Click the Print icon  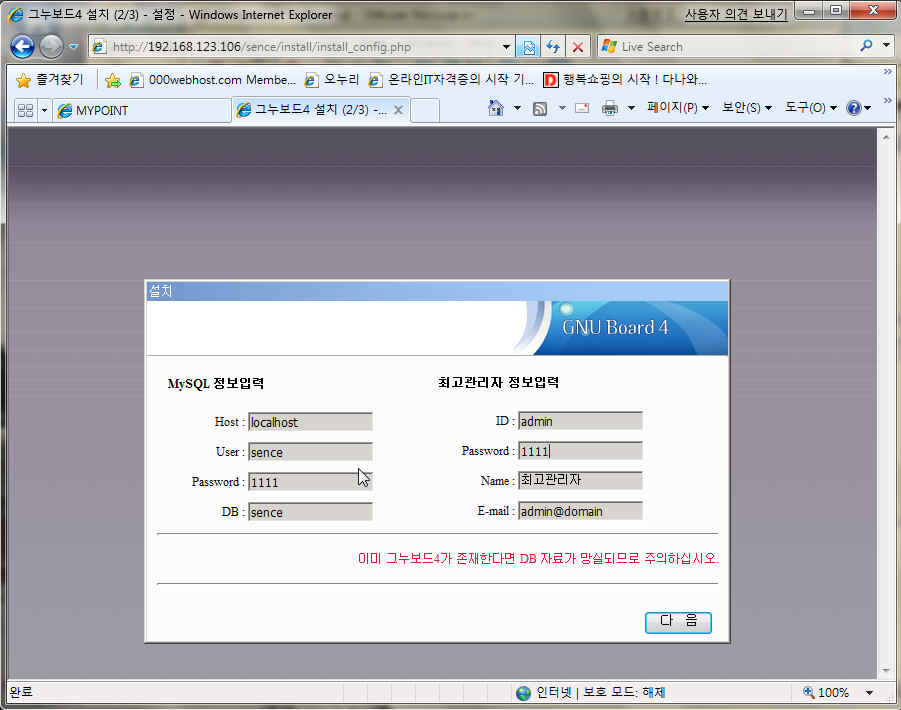610,107
